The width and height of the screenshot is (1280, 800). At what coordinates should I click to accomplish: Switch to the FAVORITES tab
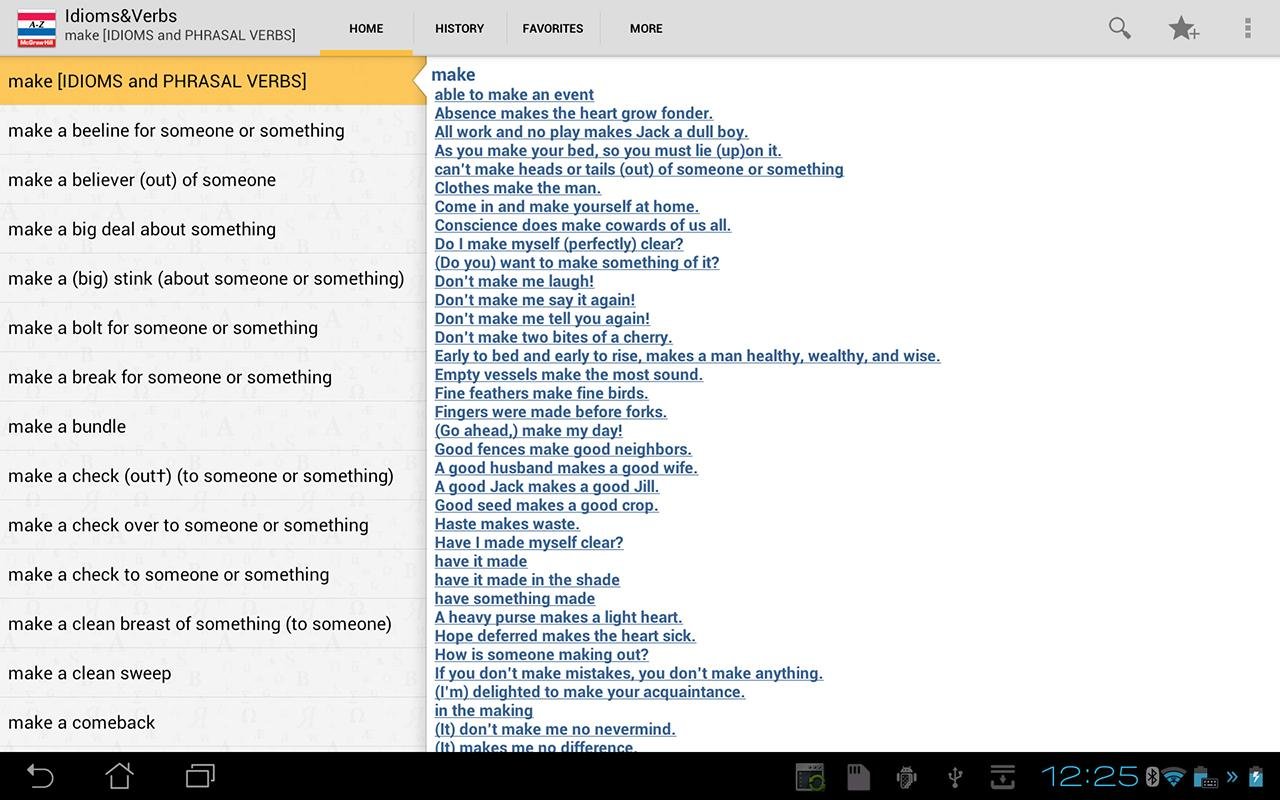point(553,28)
